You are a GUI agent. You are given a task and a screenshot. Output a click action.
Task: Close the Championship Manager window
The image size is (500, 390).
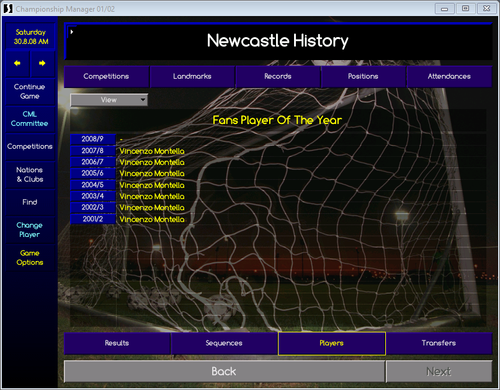[487, 9]
